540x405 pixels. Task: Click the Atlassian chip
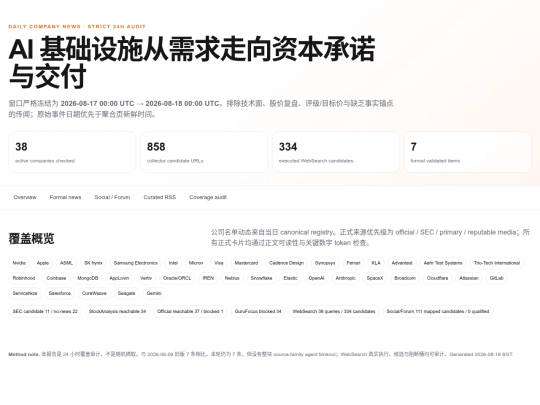(469, 278)
